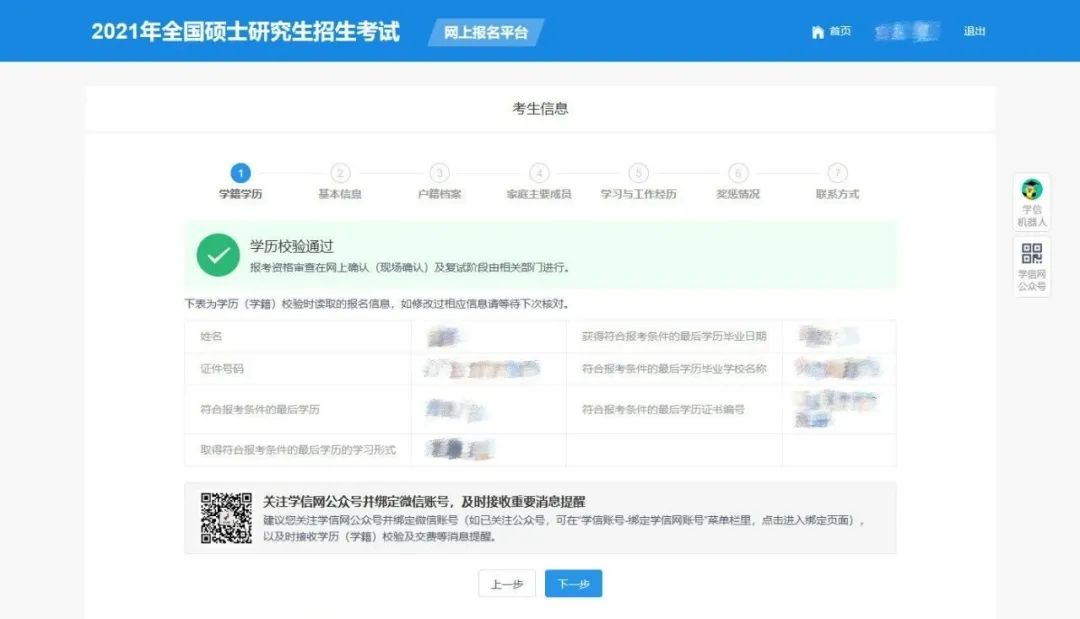Jump to step 7 联系方式
The width and height of the screenshot is (1080, 619).
pos(837,173)
